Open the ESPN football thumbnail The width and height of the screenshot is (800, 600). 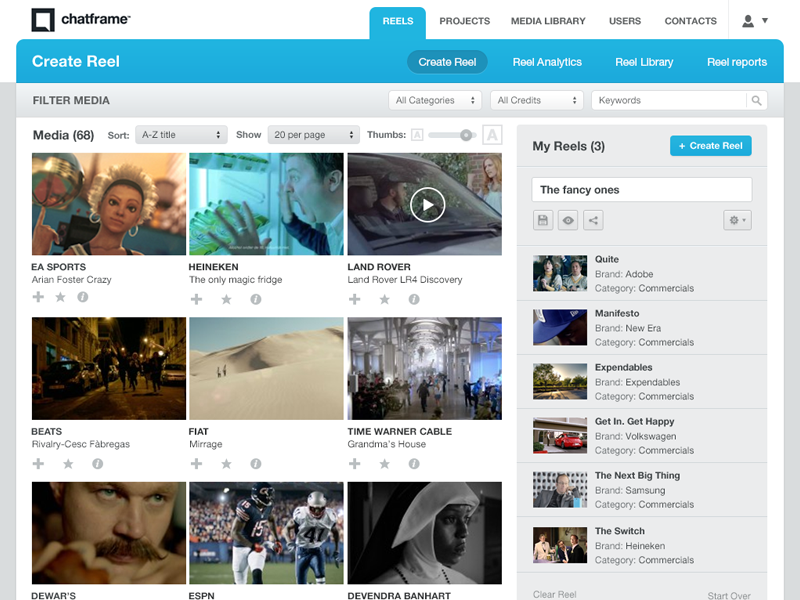click(266, 533)
